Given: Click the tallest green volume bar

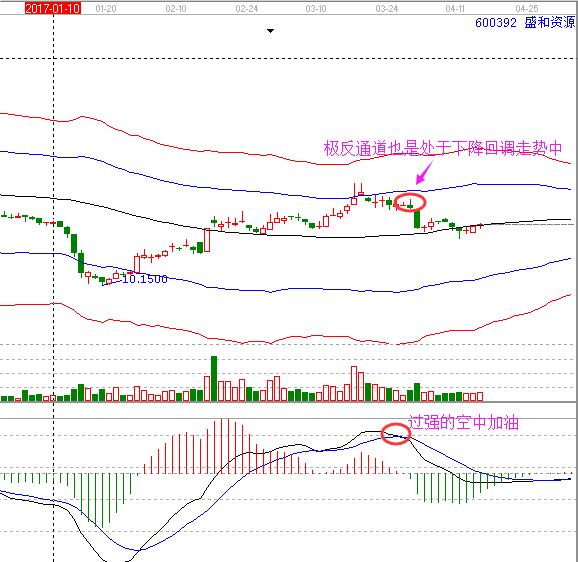Looking at the screenshot, I should point(214,378).
